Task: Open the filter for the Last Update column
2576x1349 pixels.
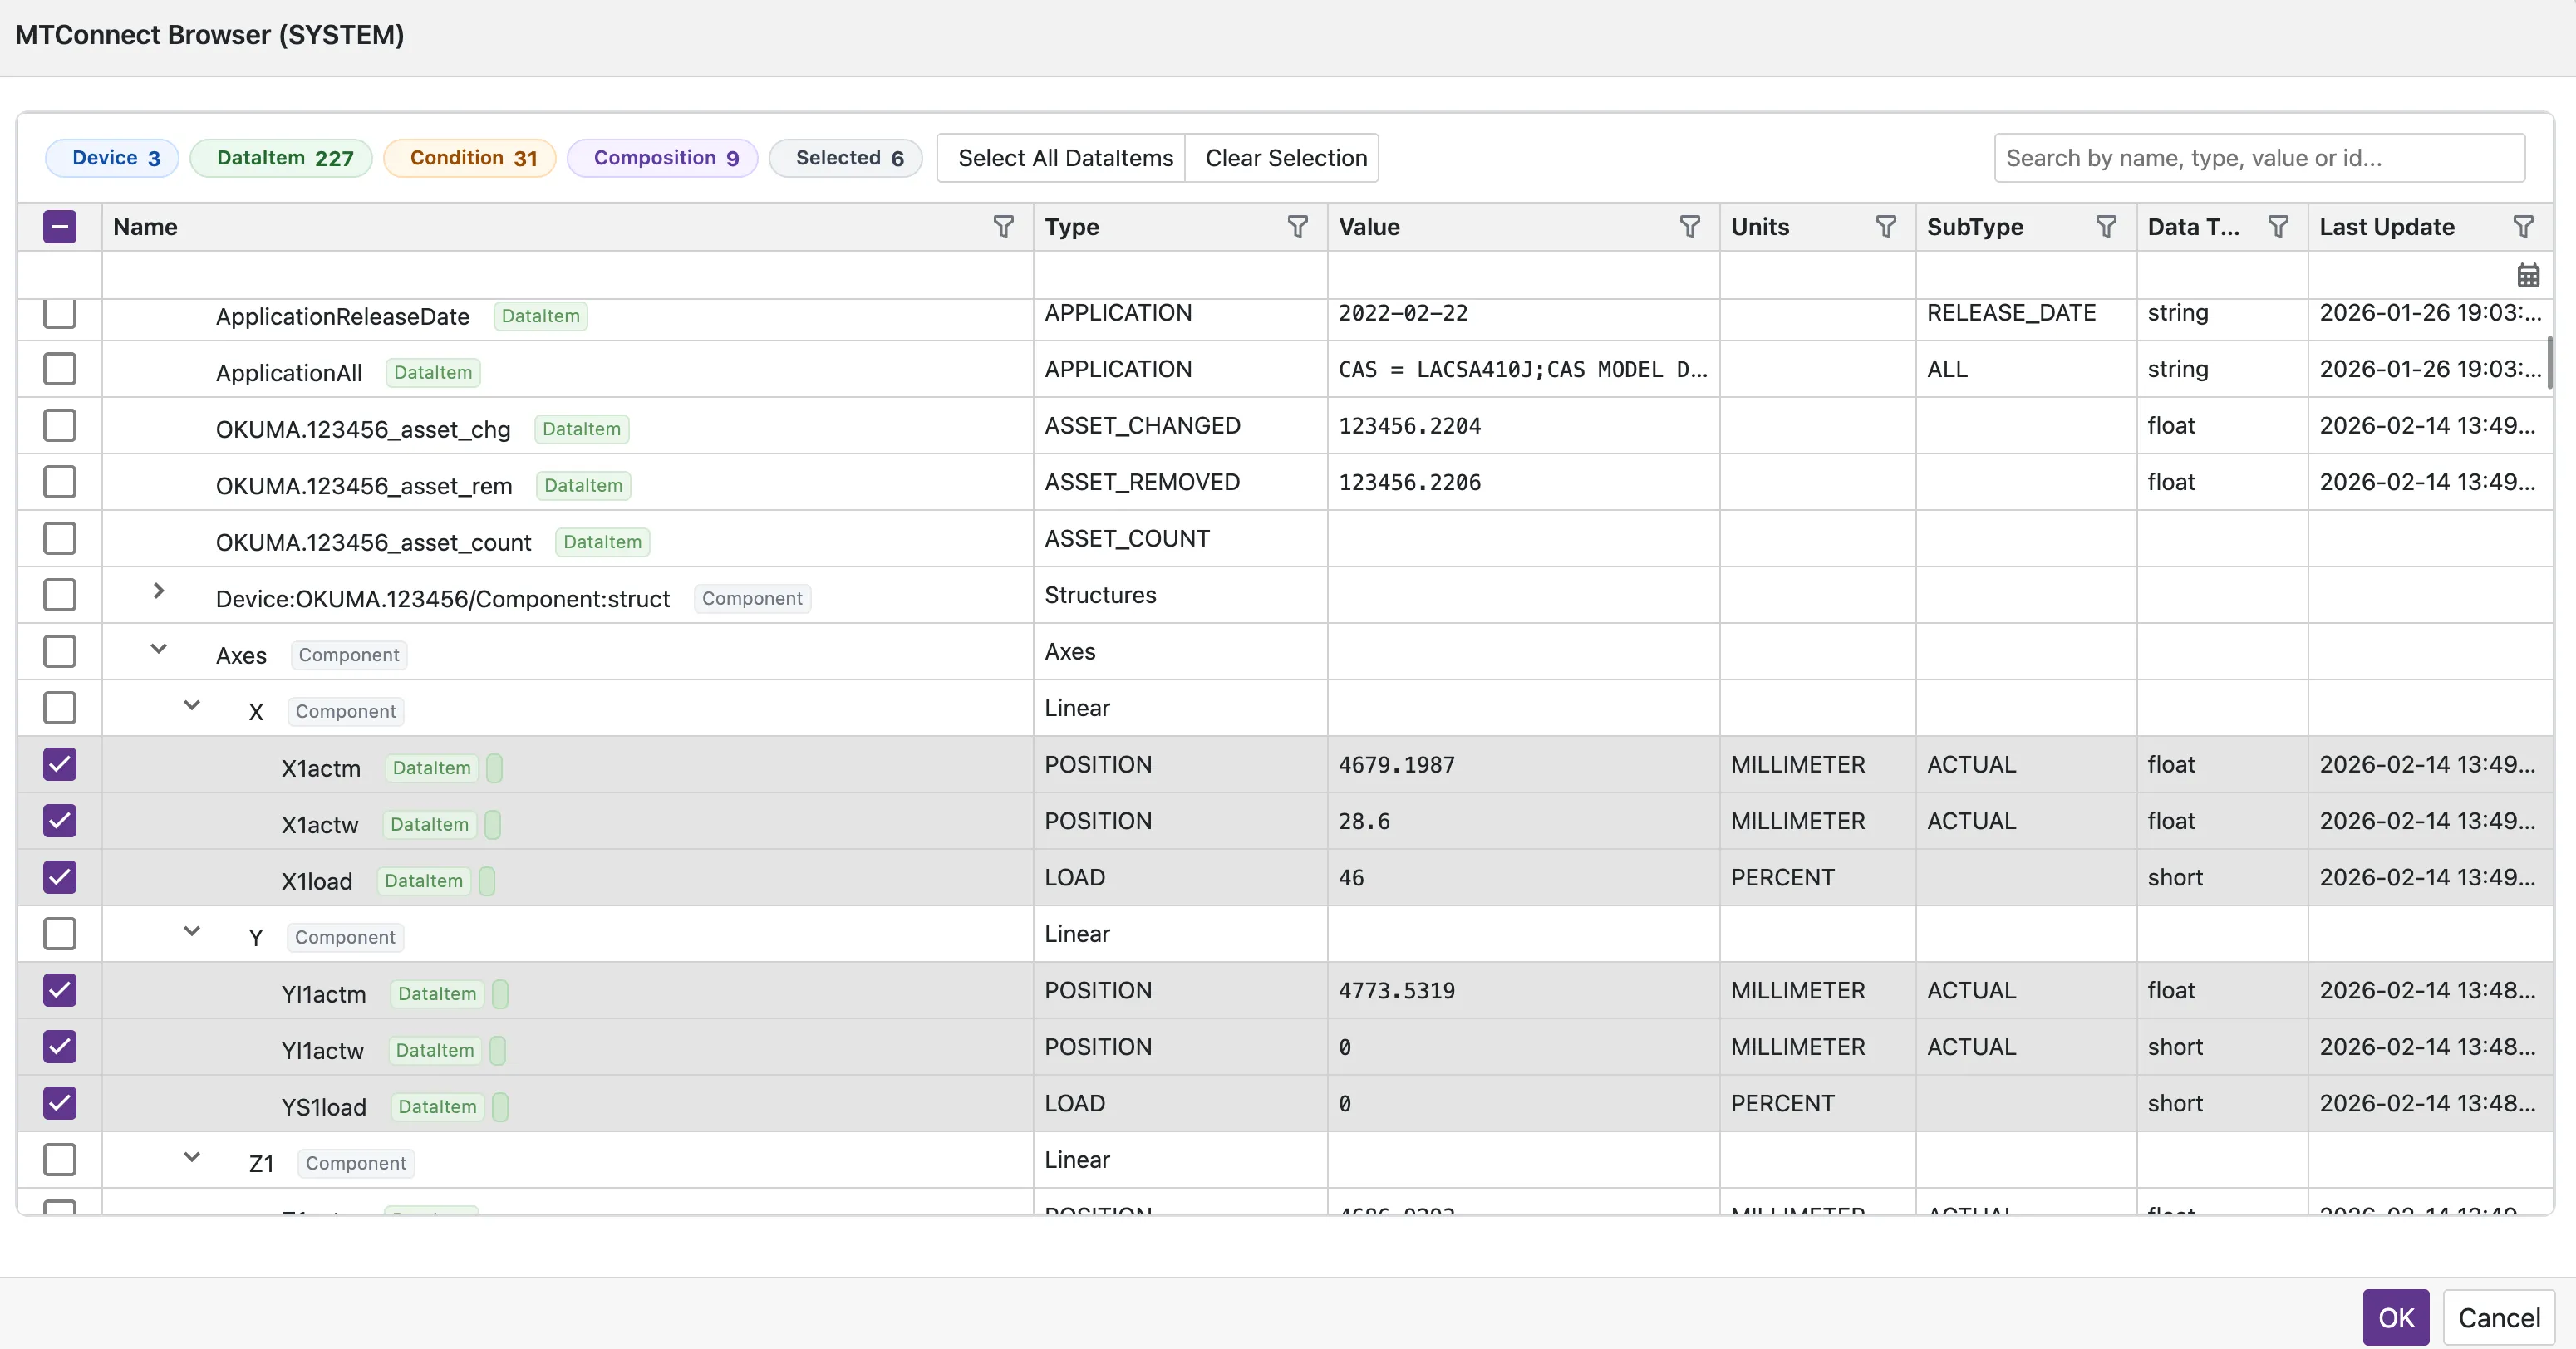Action: pos(2524,227)
